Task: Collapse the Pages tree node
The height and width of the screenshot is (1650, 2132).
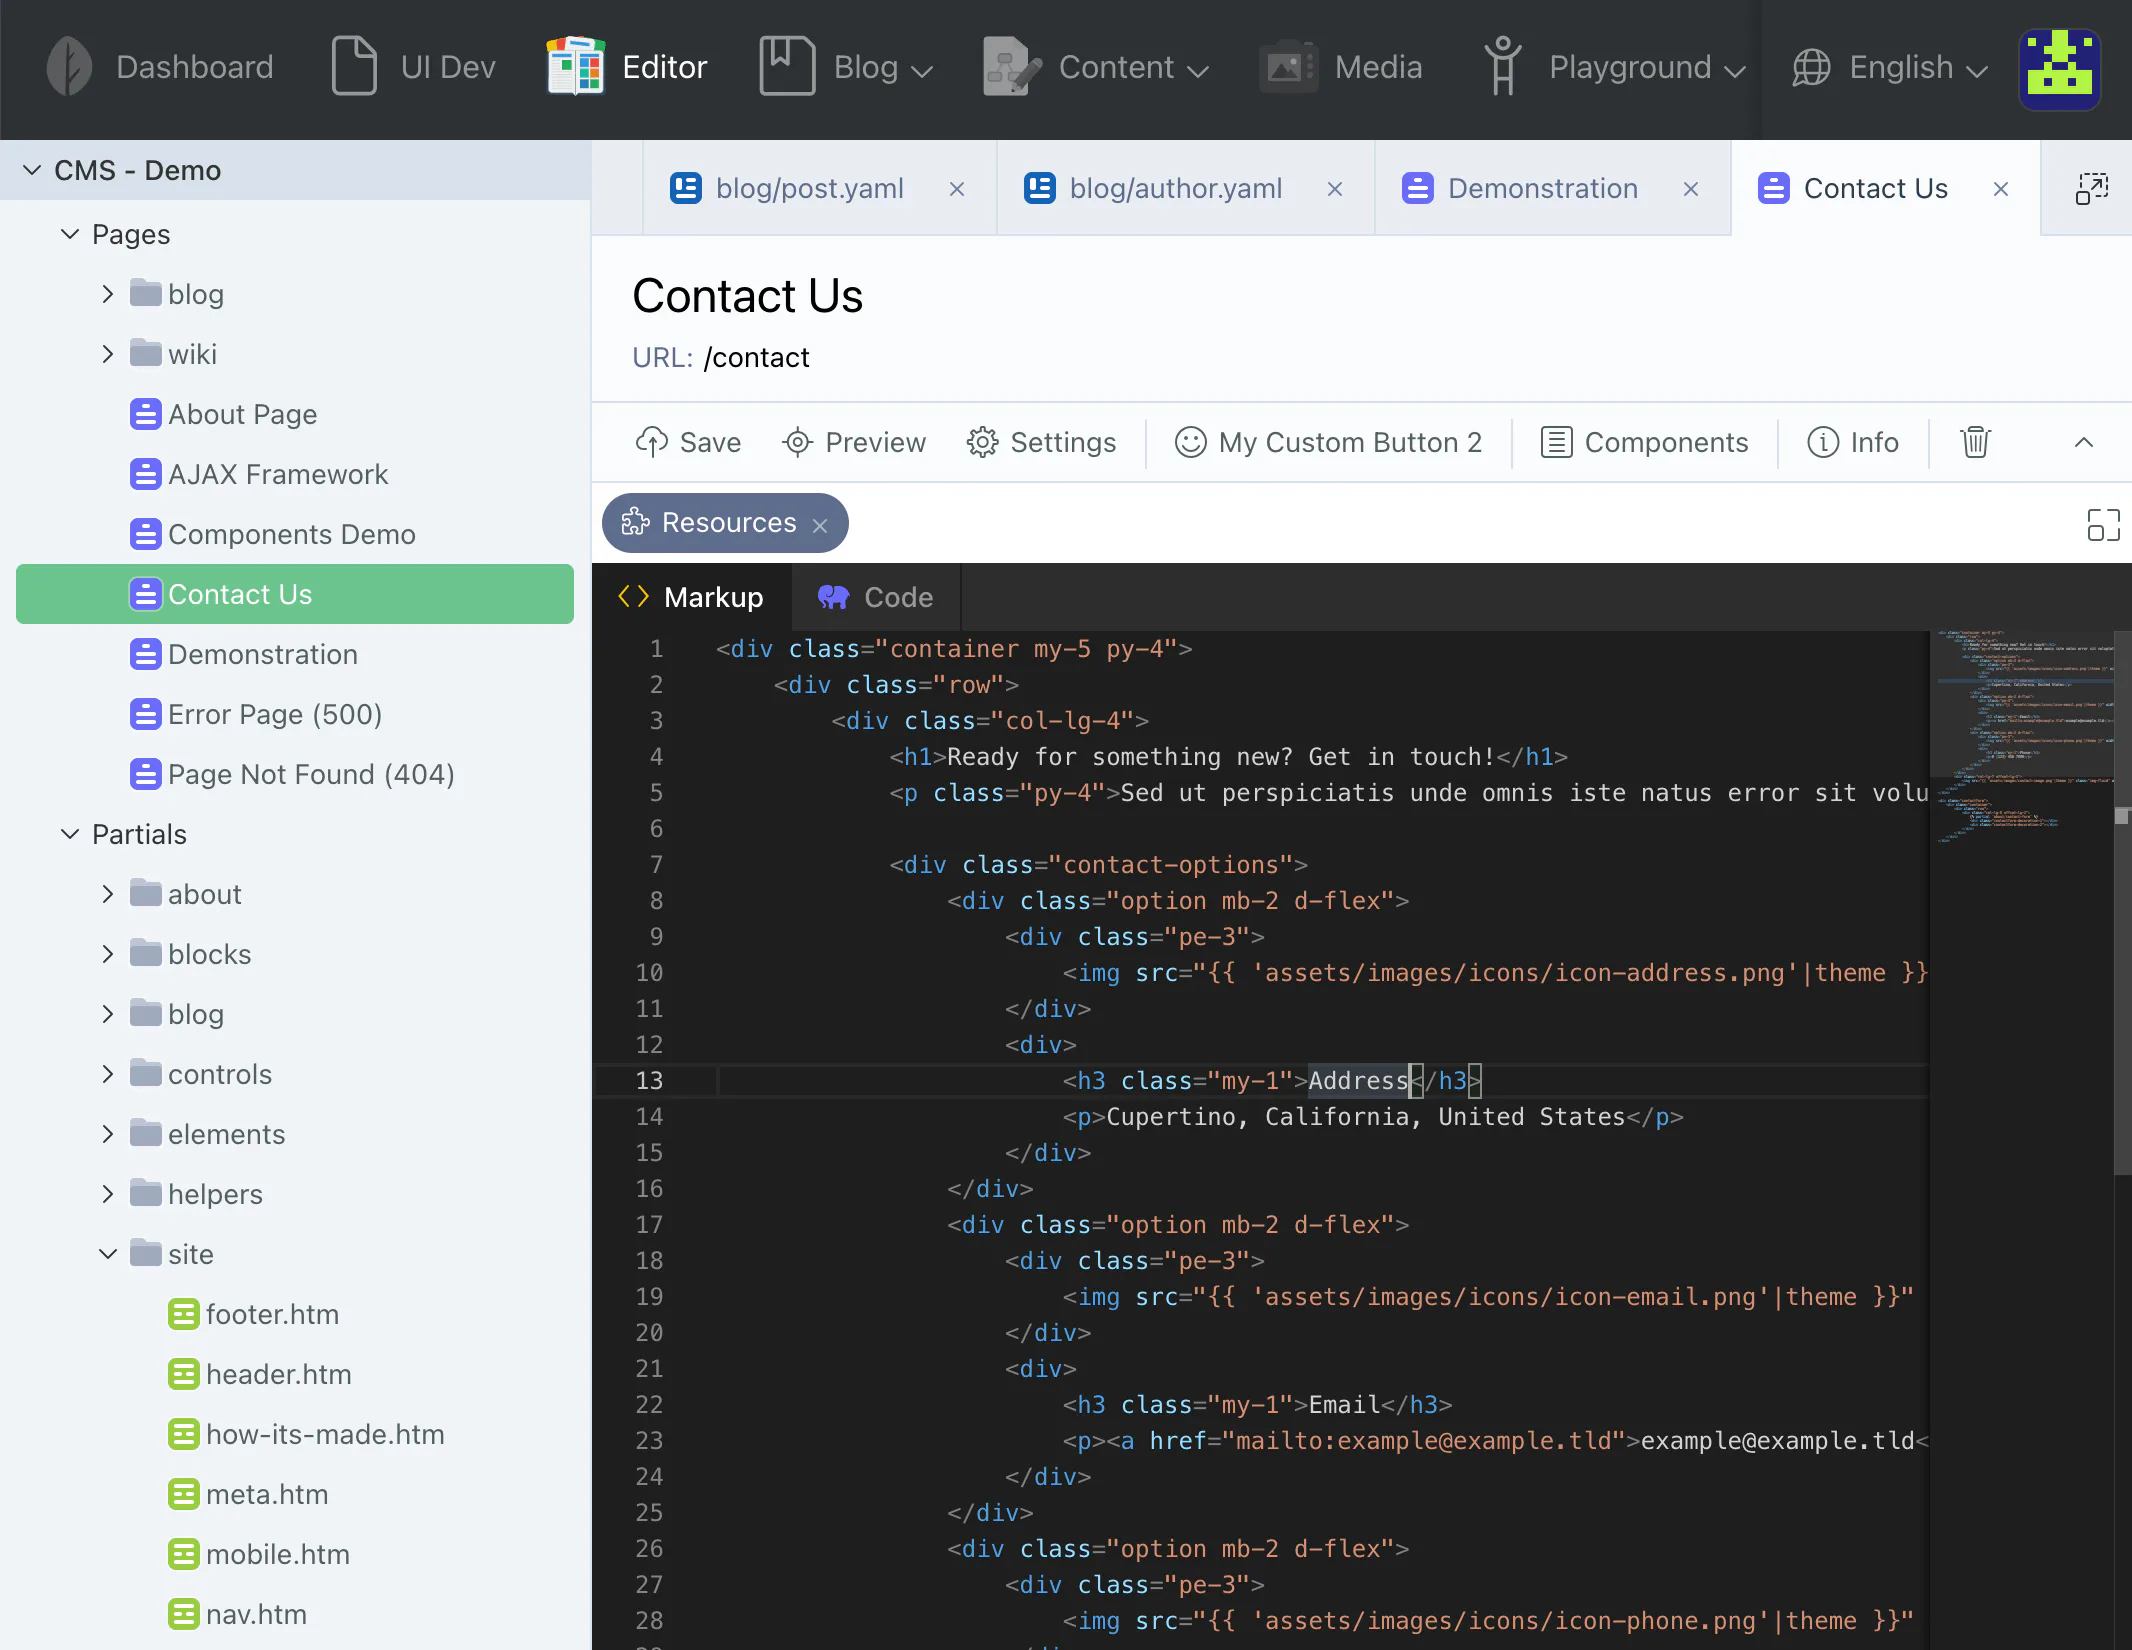Action: pos(70,234)
